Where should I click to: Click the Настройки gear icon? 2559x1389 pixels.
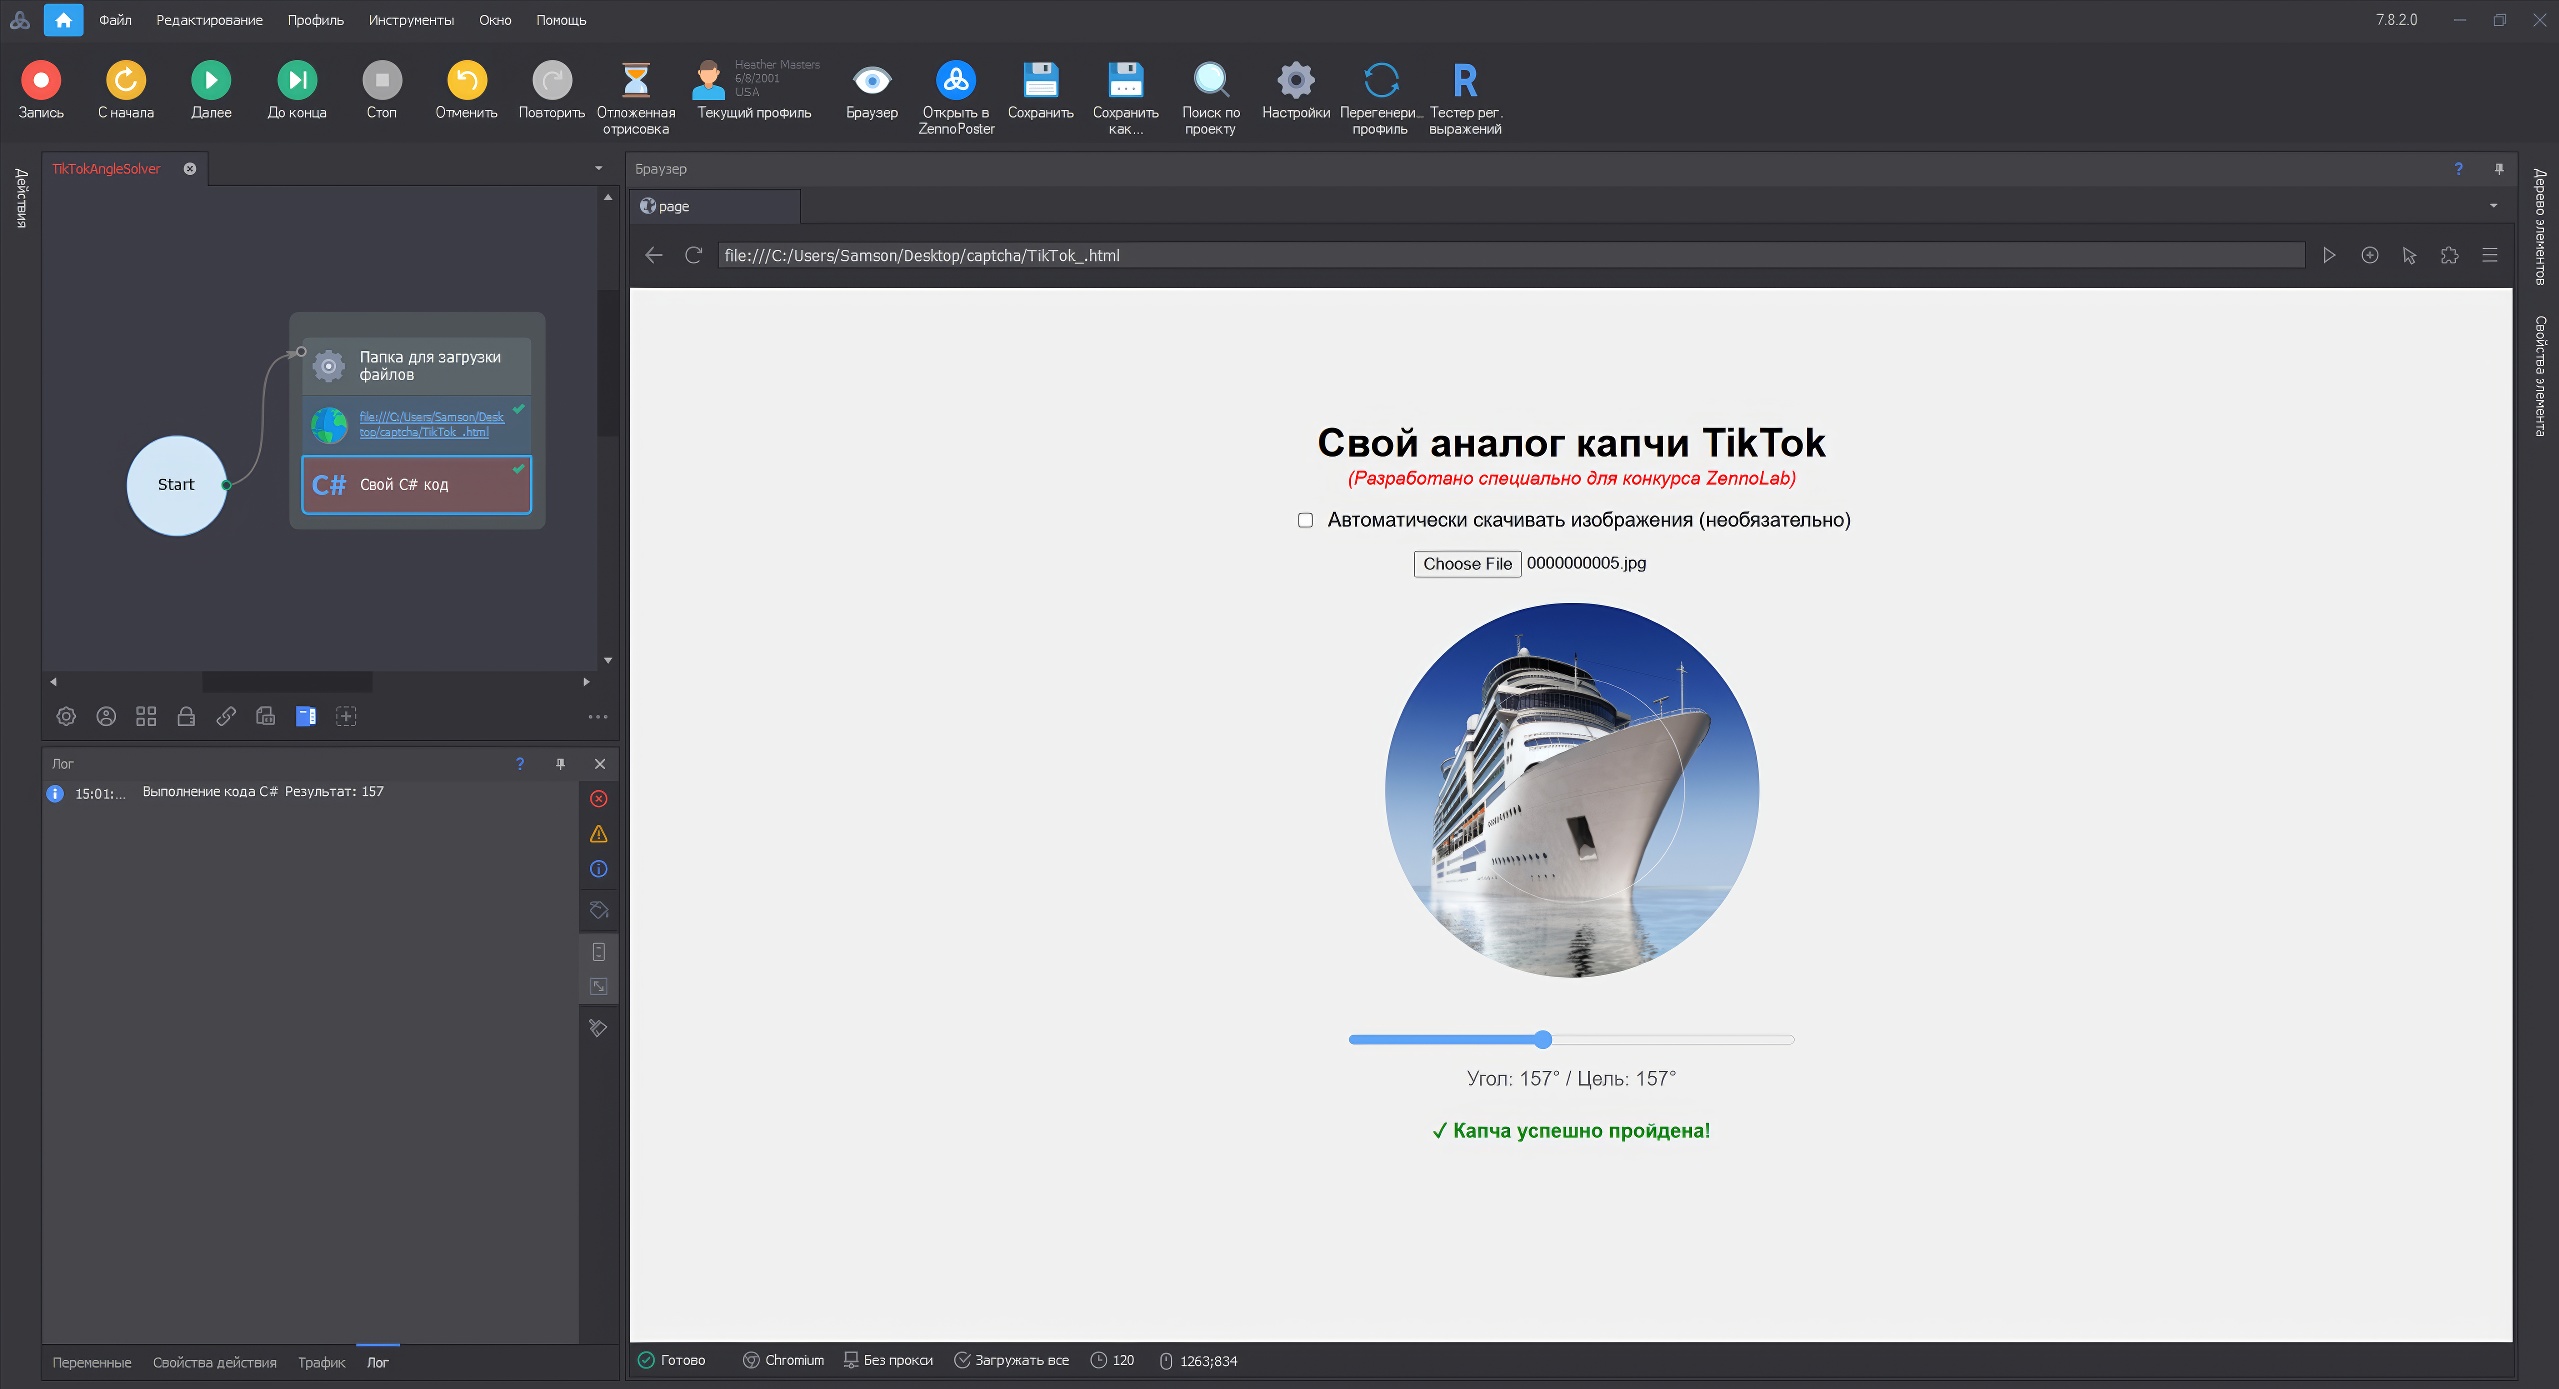(1295, 80)
